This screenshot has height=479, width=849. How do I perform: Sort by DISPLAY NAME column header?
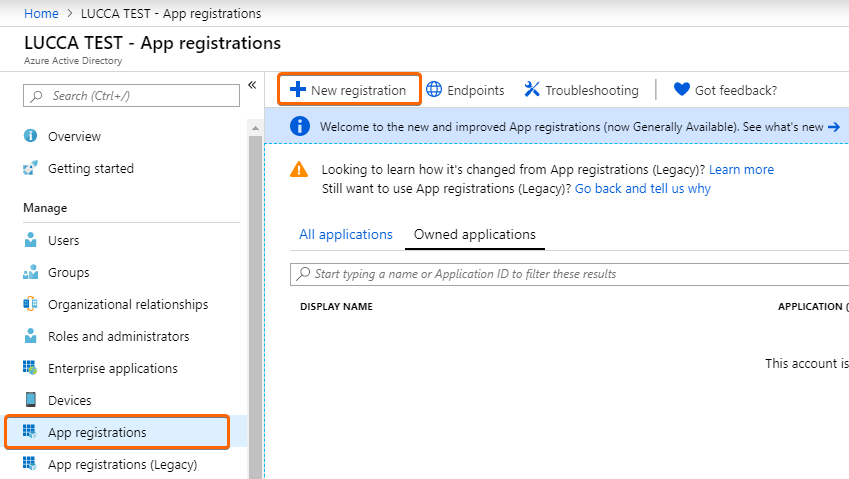pos(336,306)
